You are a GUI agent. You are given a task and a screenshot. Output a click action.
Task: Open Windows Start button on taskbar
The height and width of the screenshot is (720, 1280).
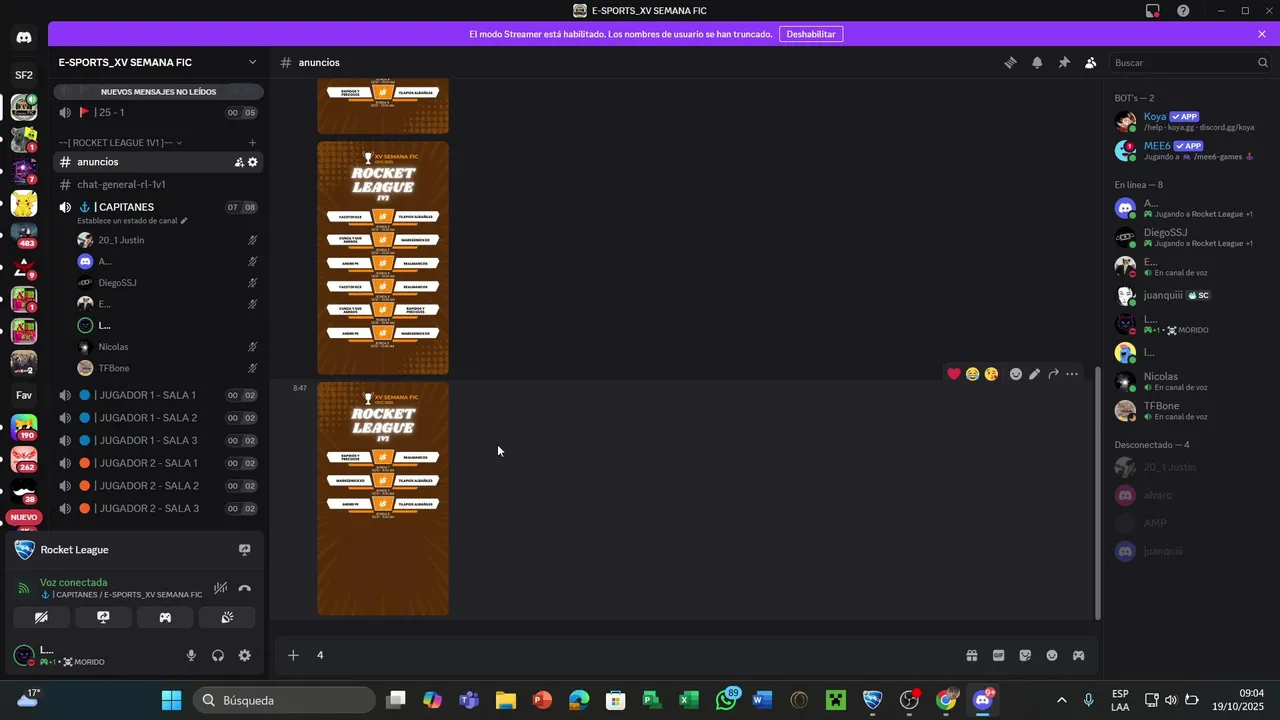[x=171, y=700]
